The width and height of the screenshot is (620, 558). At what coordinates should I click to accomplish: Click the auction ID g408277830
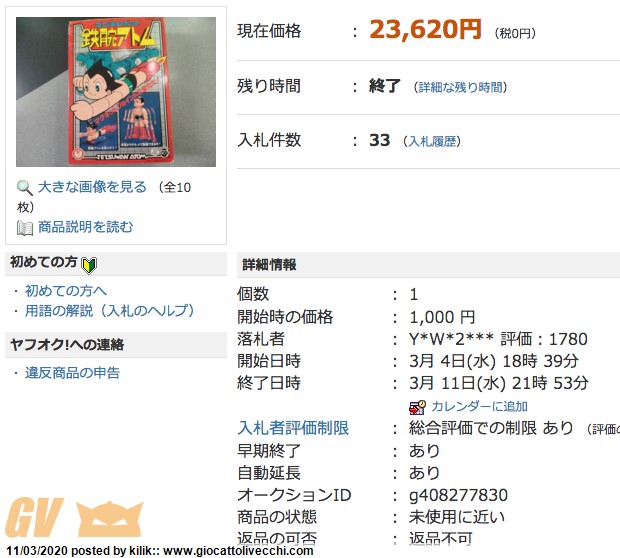[x=458, y=495]
